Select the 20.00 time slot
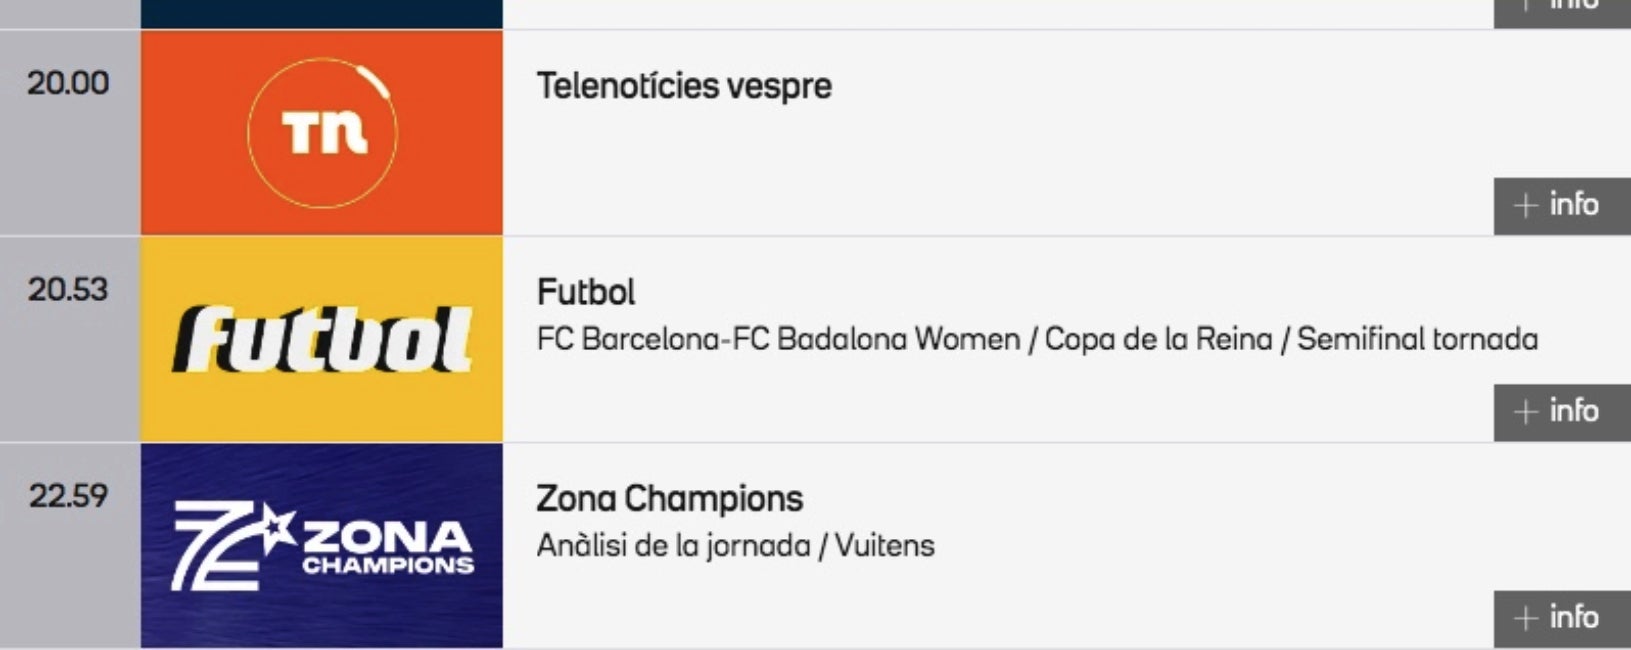The height and width of the screenshot is (650, 1631). tap(68, 83)
